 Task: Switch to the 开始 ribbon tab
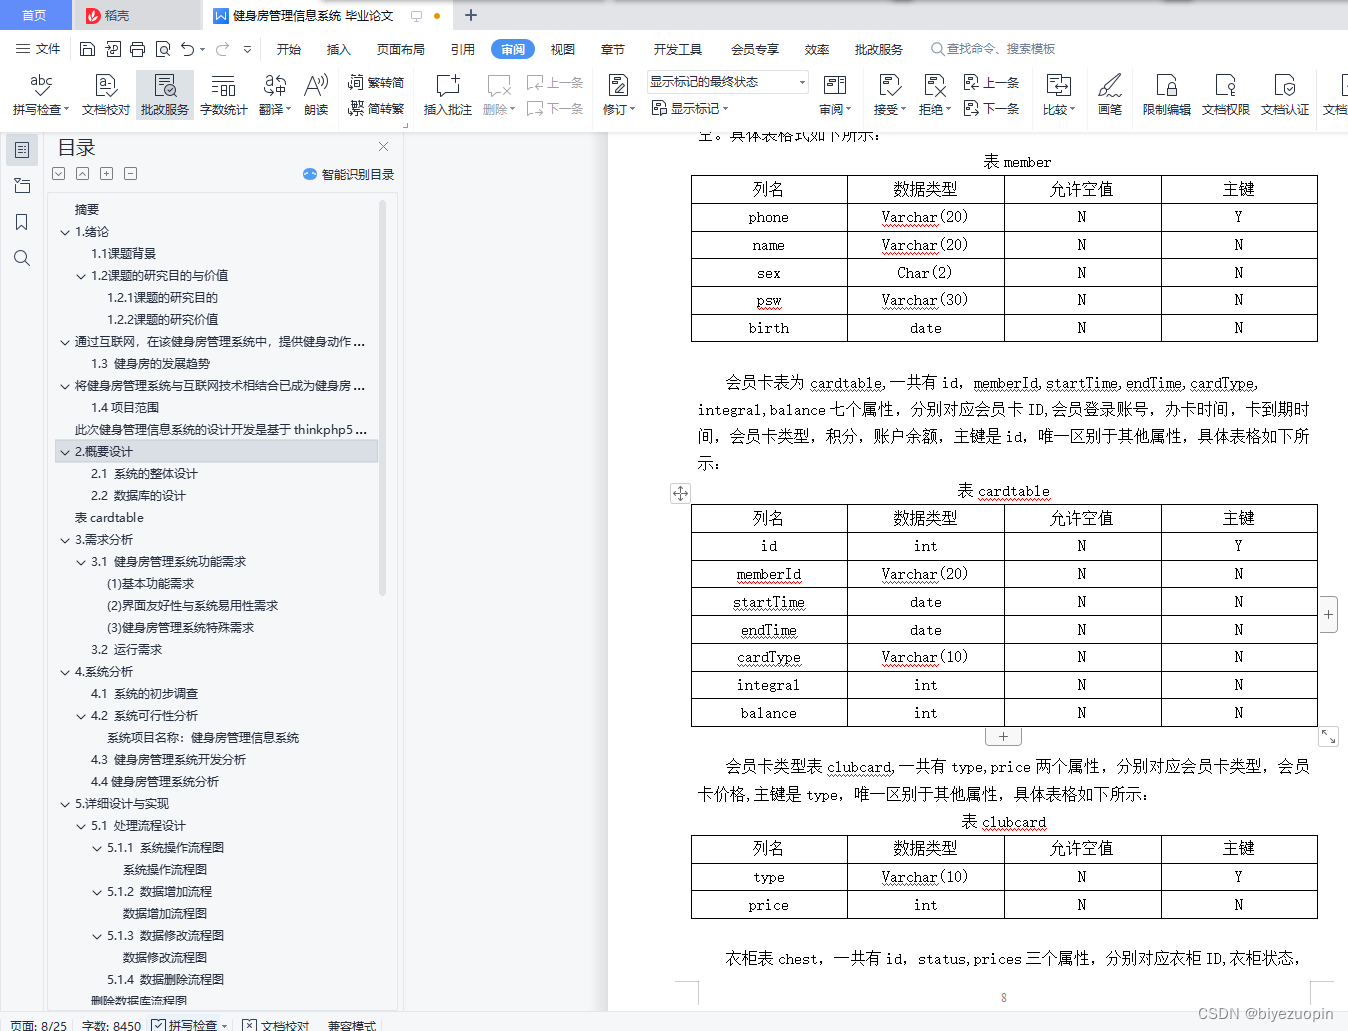pyautogui.click(x=289, y=49)
